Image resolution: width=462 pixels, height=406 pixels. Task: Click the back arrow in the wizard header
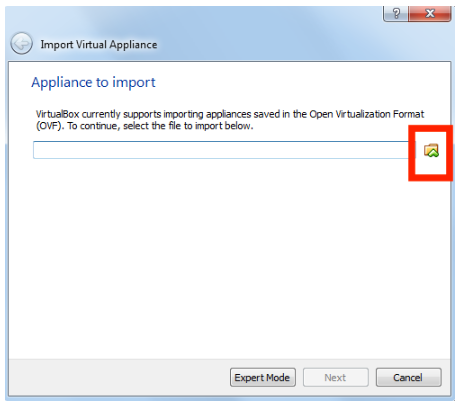[x=21, y=43]
